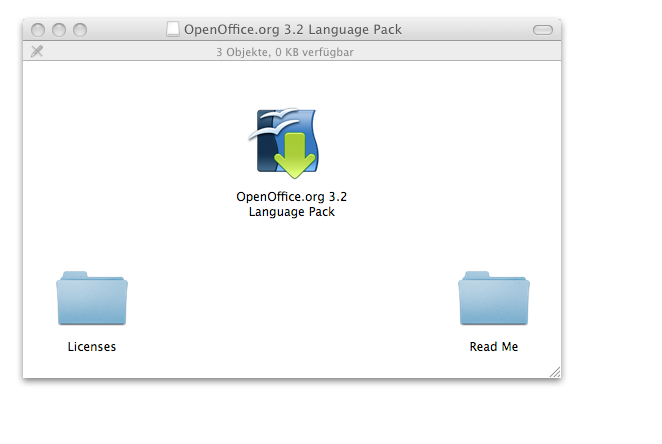Image resolution: width=662 pixels, height=444 pixels.
Task: Click the "OpenOffice.org 3.2 Language Pack" icon label
Action: point(291,204)
